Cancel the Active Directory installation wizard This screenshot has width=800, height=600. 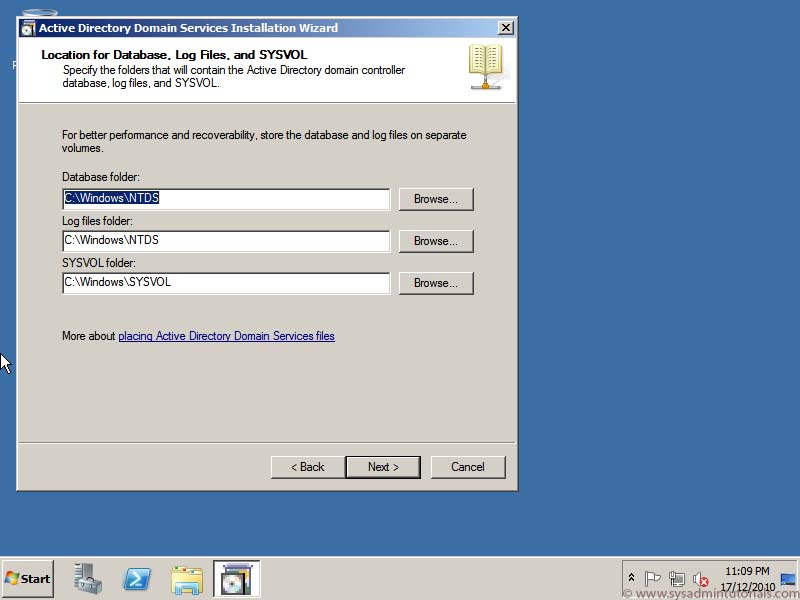coord(468,466)
